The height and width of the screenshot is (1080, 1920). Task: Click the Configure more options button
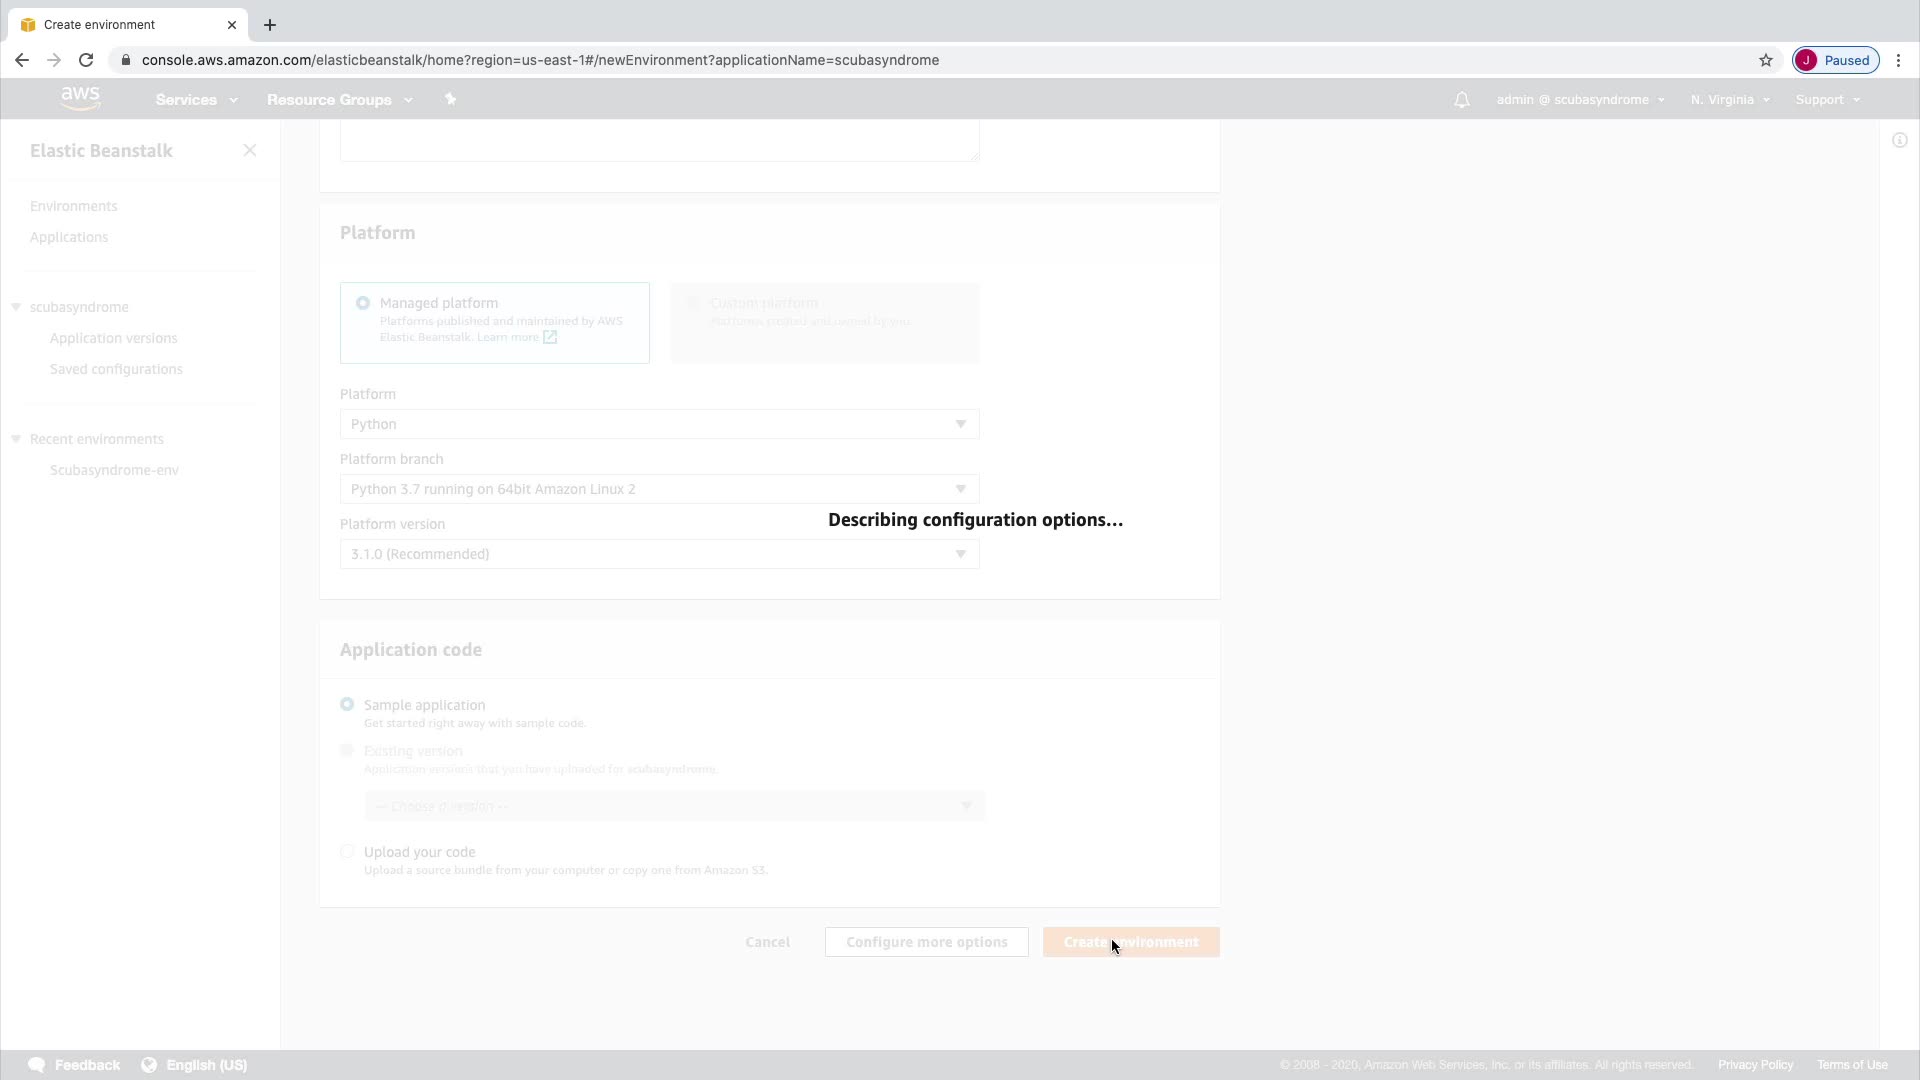pyautogui.click(x=926, y=942)
